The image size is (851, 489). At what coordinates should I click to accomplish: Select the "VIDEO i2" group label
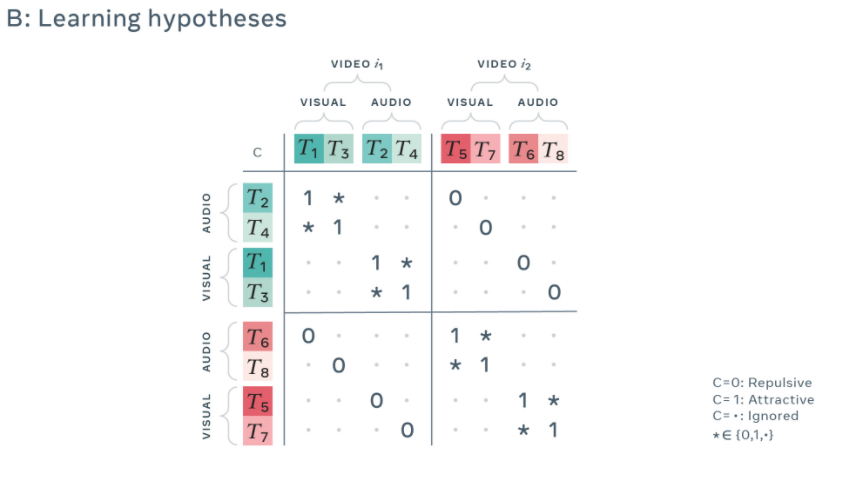pyautogui.click(x=503, y=64)
